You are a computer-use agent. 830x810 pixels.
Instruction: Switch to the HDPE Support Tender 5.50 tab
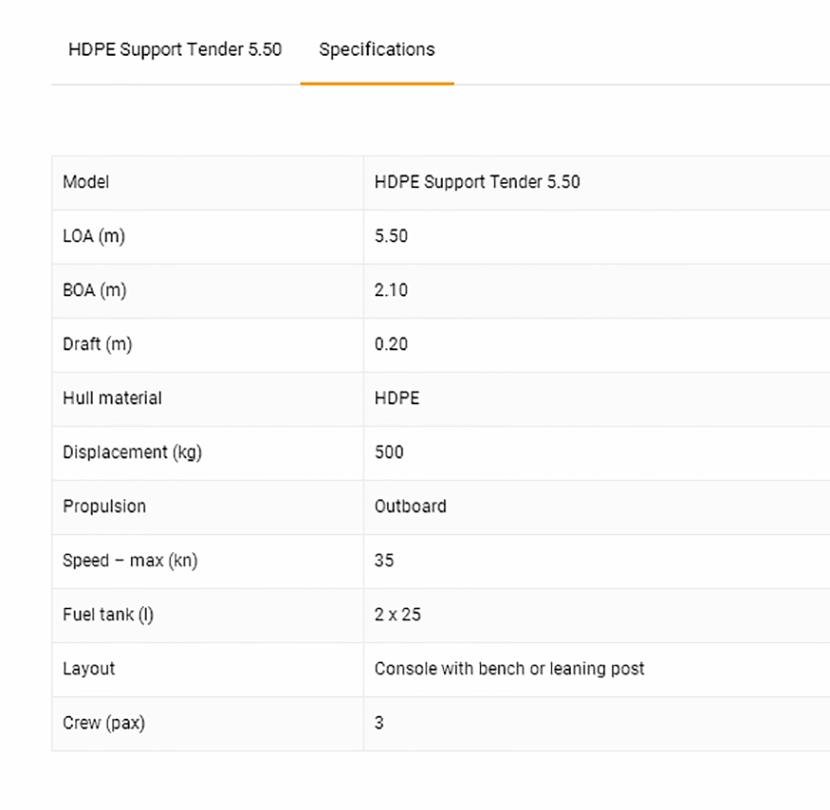(x=175, y=50)
